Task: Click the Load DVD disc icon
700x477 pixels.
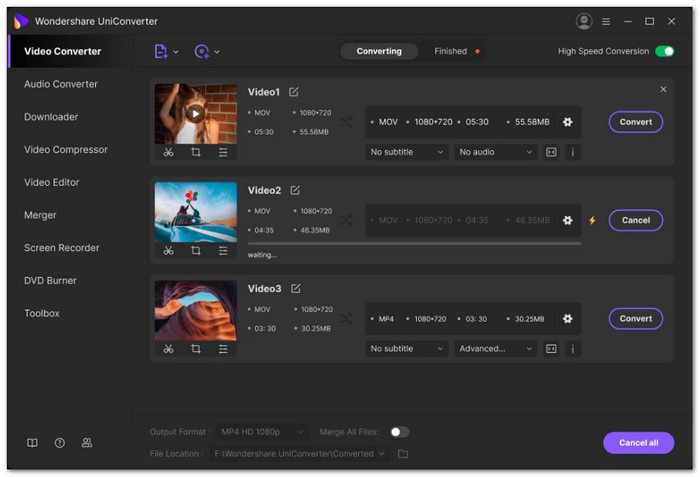Action: click(x=202, y=51)
